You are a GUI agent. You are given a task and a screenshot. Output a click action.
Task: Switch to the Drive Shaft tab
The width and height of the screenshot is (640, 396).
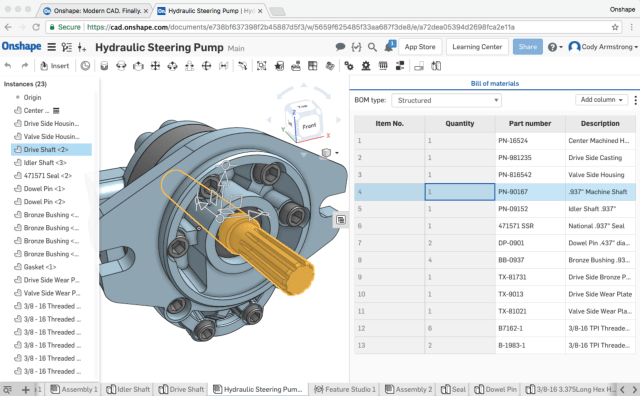(x=181, y=389)
